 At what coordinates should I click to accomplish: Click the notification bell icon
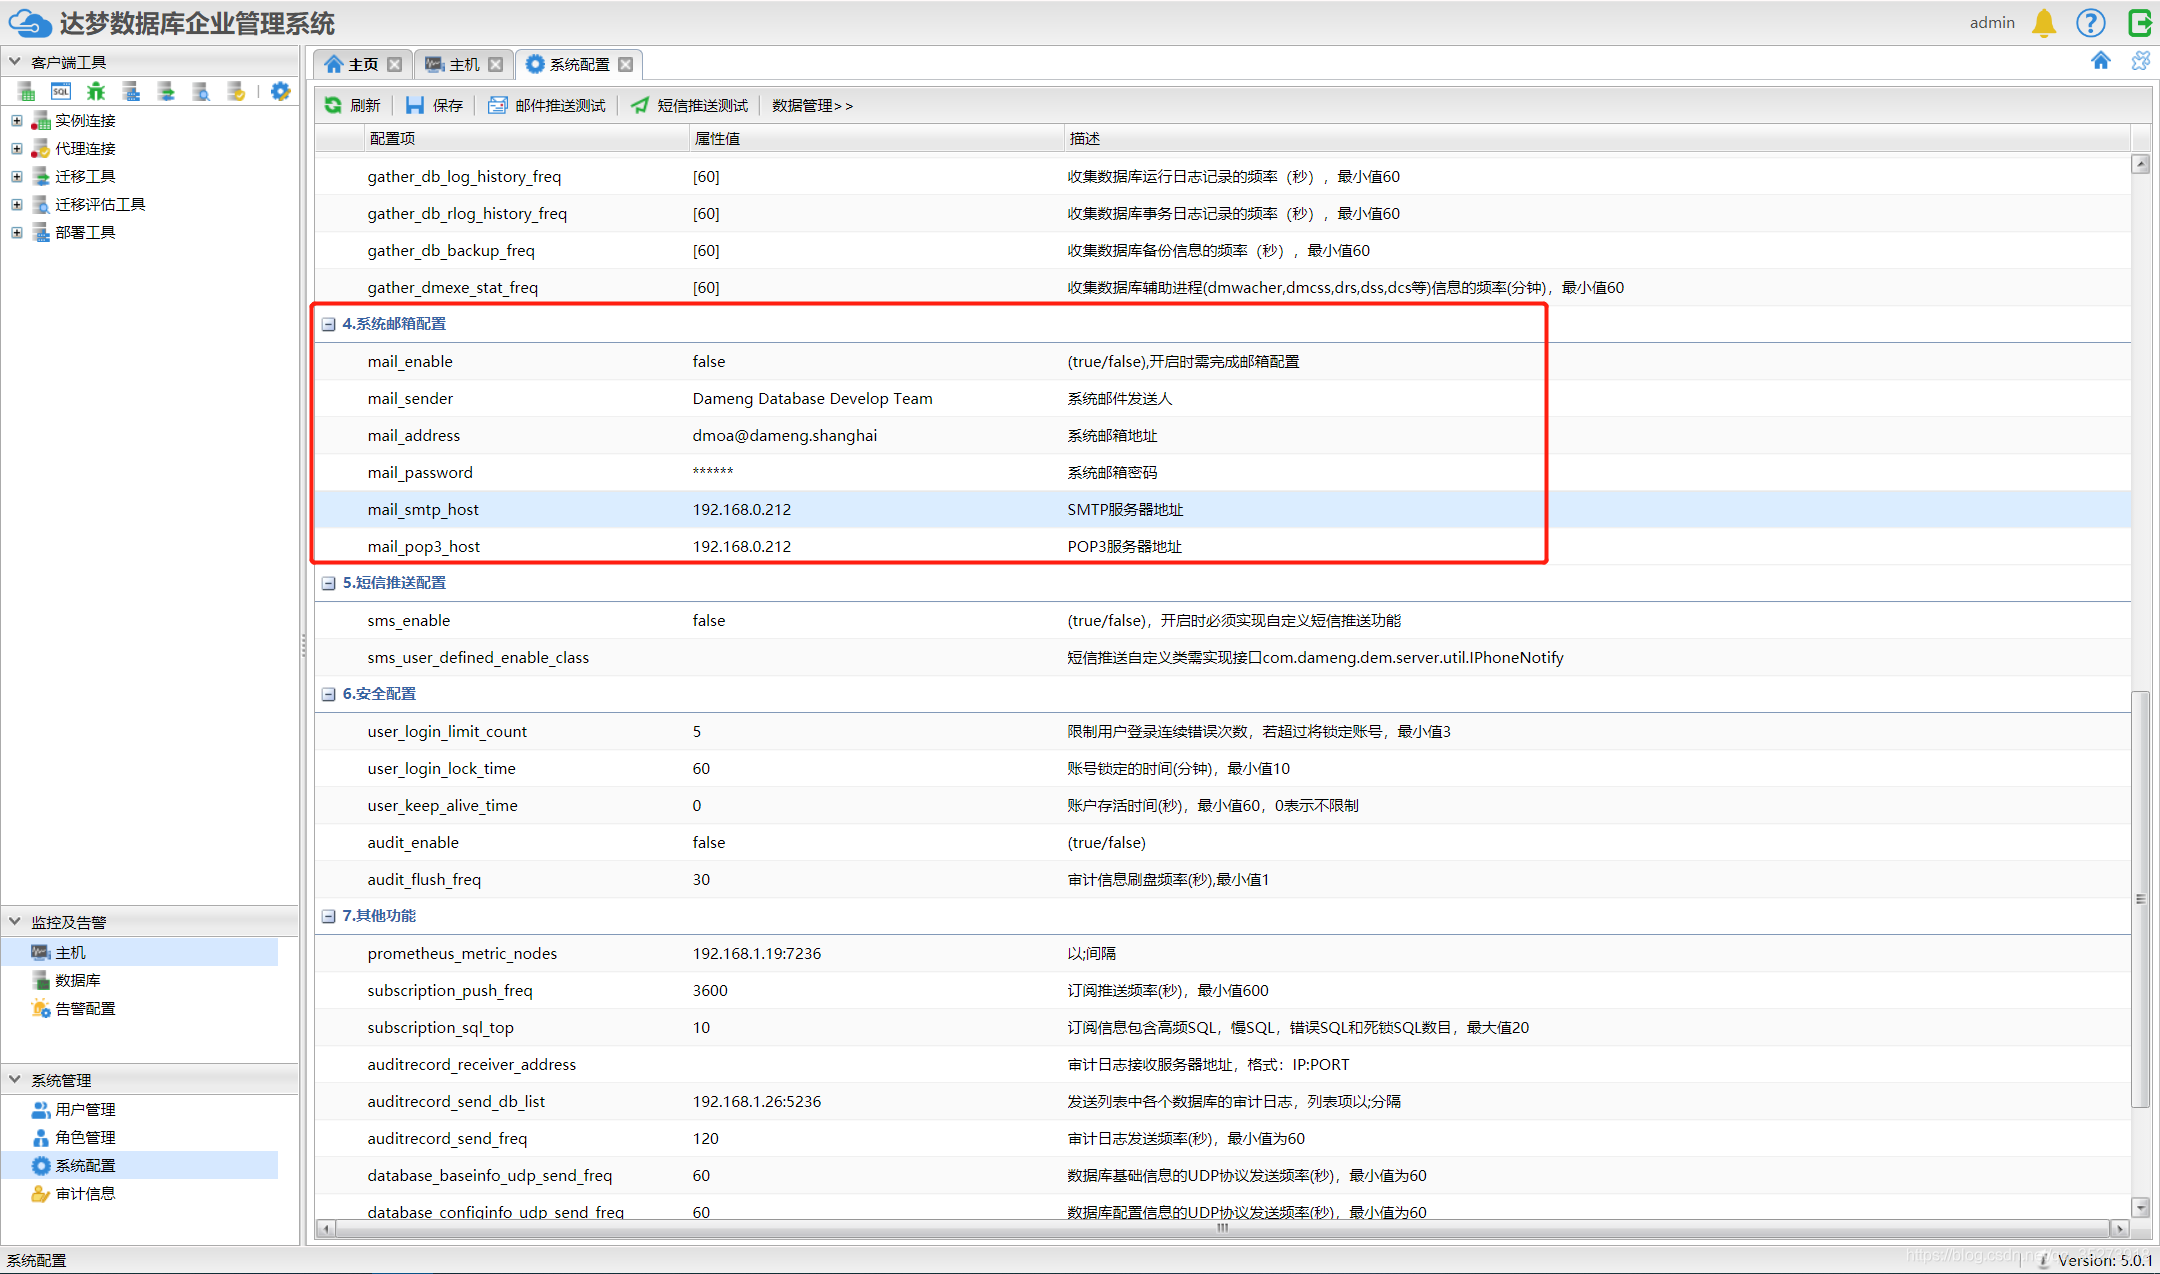point(2043,23)
